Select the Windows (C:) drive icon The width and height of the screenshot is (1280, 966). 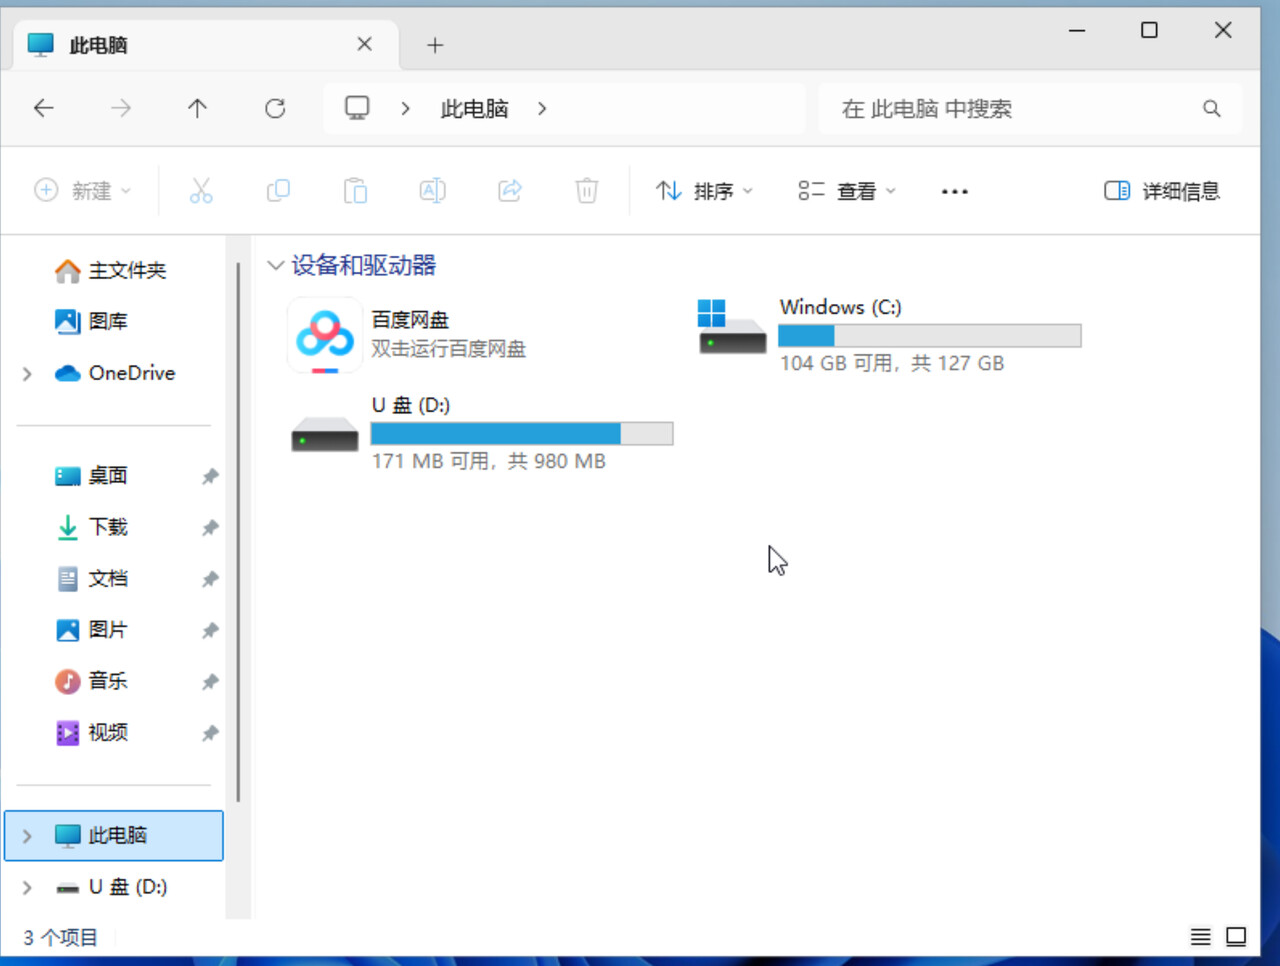click(731, 327)
